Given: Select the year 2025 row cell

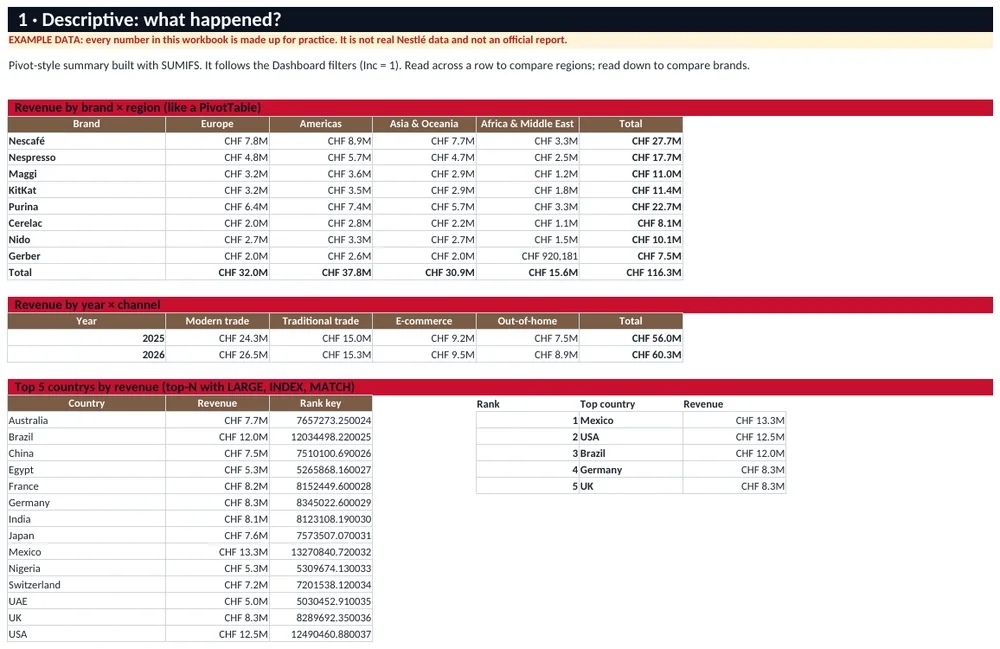Looking at the screenshot, I should [86, 339].
